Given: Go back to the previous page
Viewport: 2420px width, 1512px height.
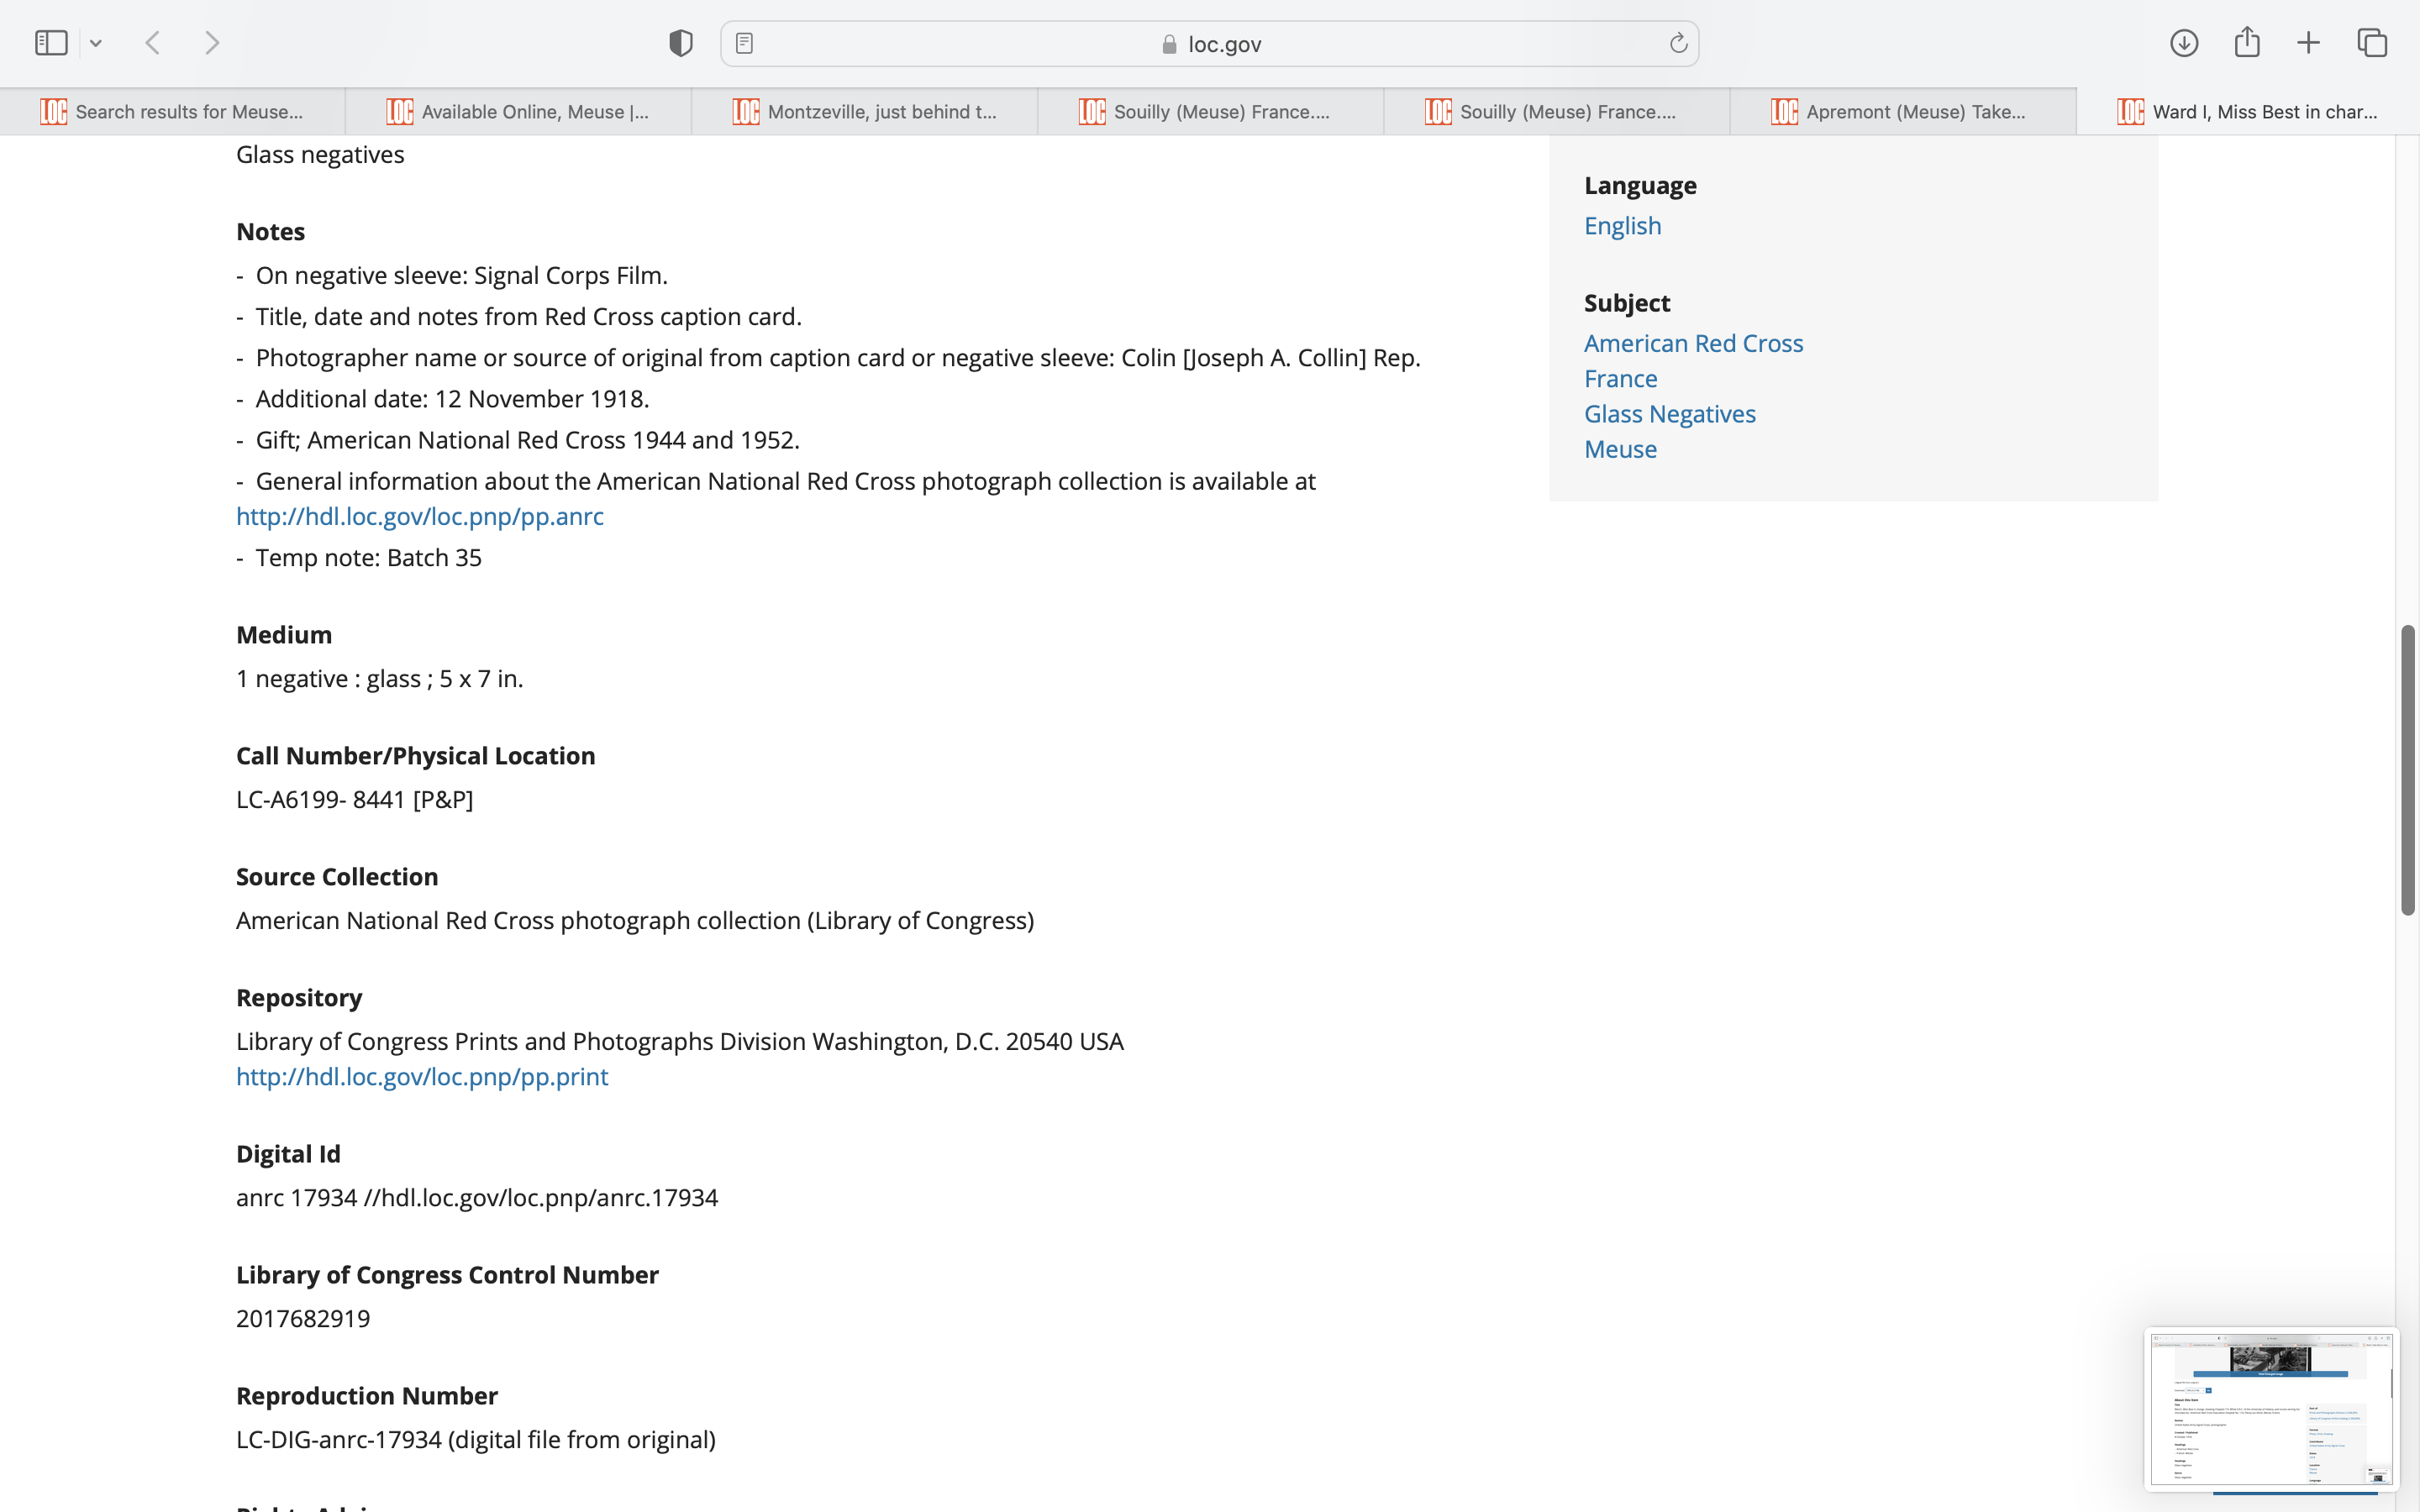Looking at the screenshot, I should click(x=153, y=43).
